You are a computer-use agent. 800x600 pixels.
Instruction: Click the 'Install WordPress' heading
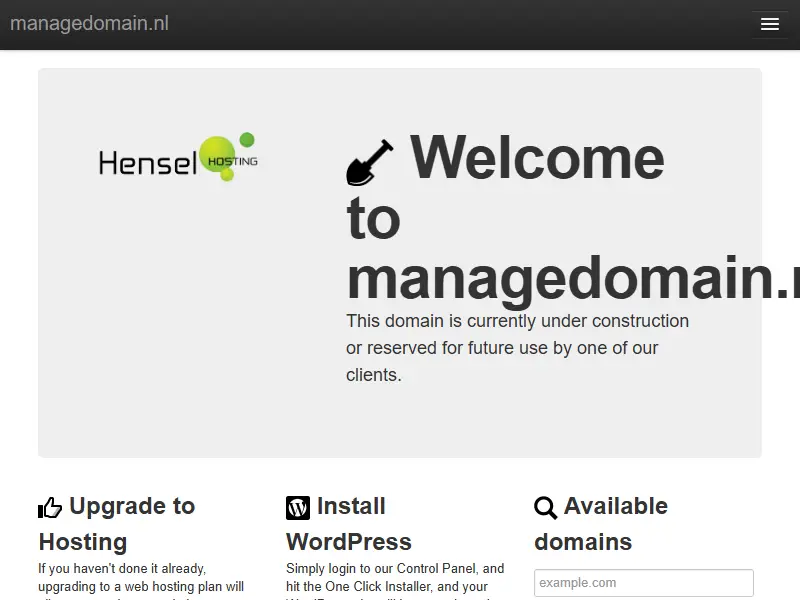tap(348, 524)
